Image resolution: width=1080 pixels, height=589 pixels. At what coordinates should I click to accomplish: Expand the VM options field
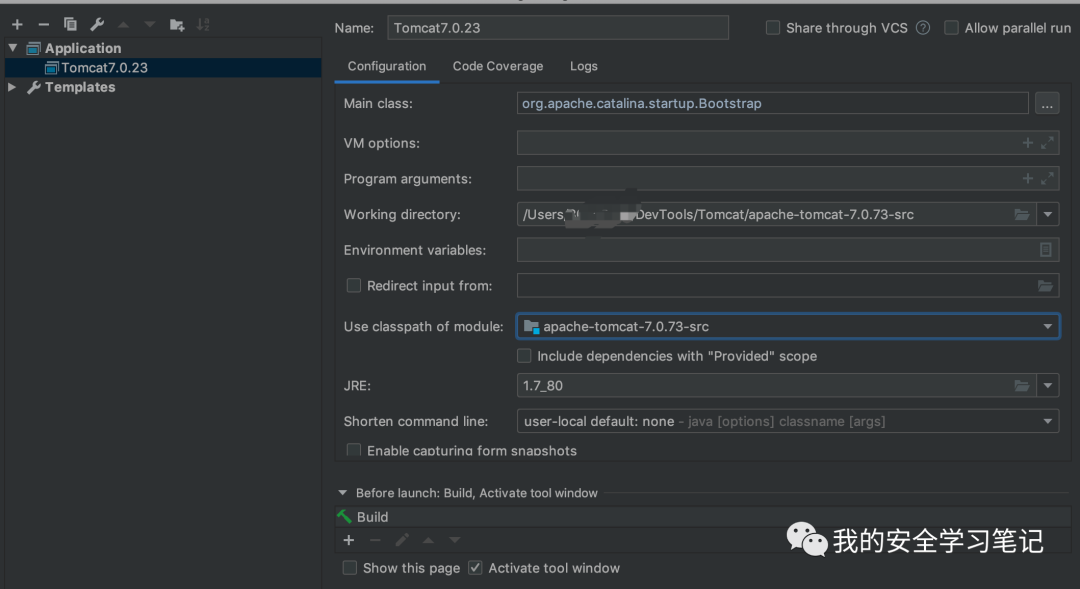1047,143
